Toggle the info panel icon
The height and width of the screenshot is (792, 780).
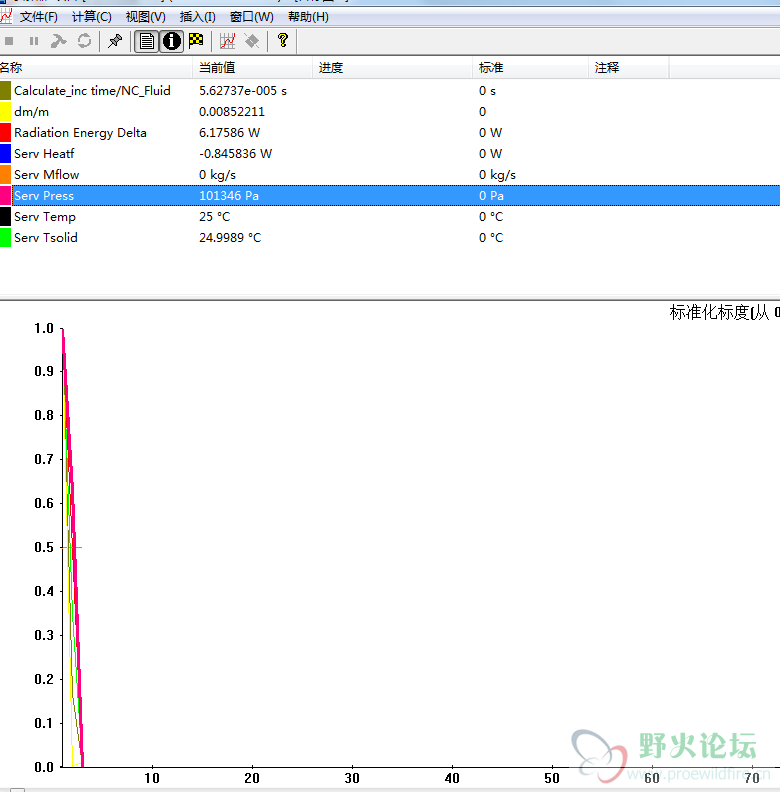[172, 41]
